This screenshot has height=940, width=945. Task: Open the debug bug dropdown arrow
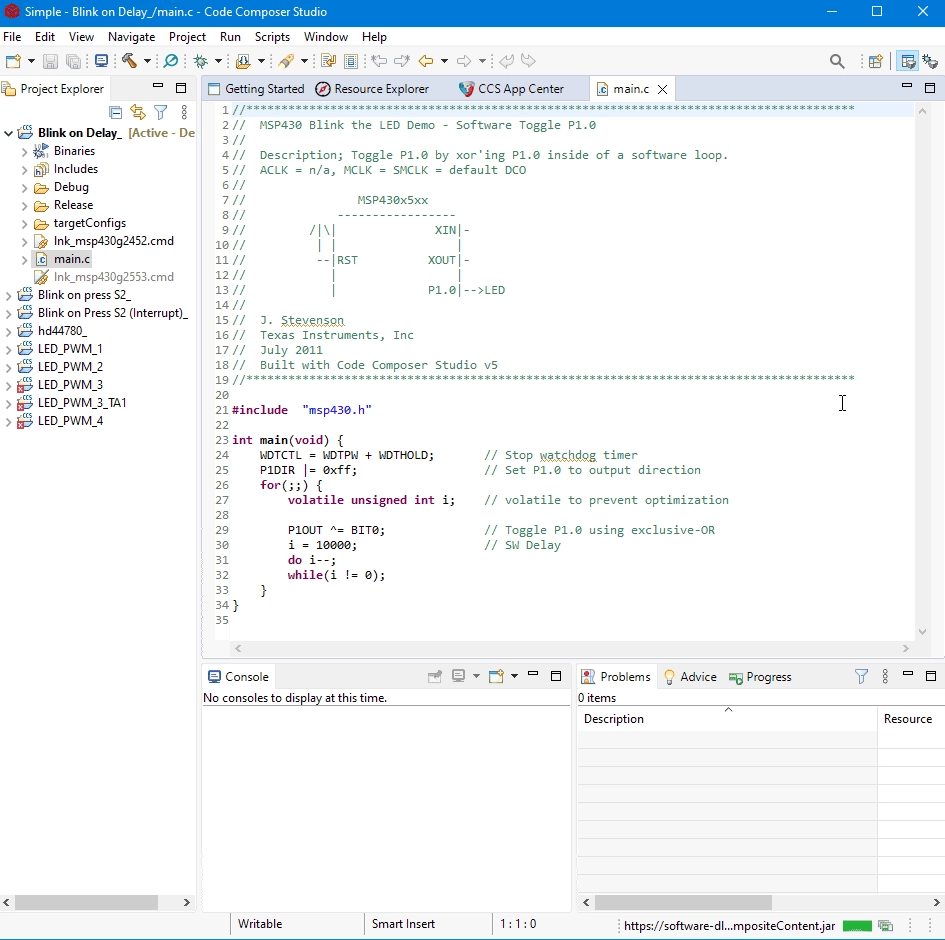[x=218, y=61]
